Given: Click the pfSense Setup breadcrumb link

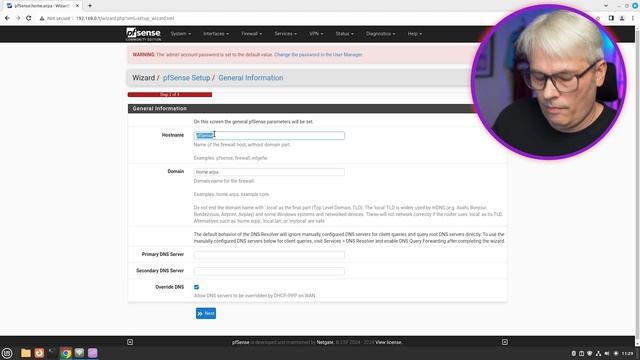Looking at the screenshot, I should coord(187,78).
